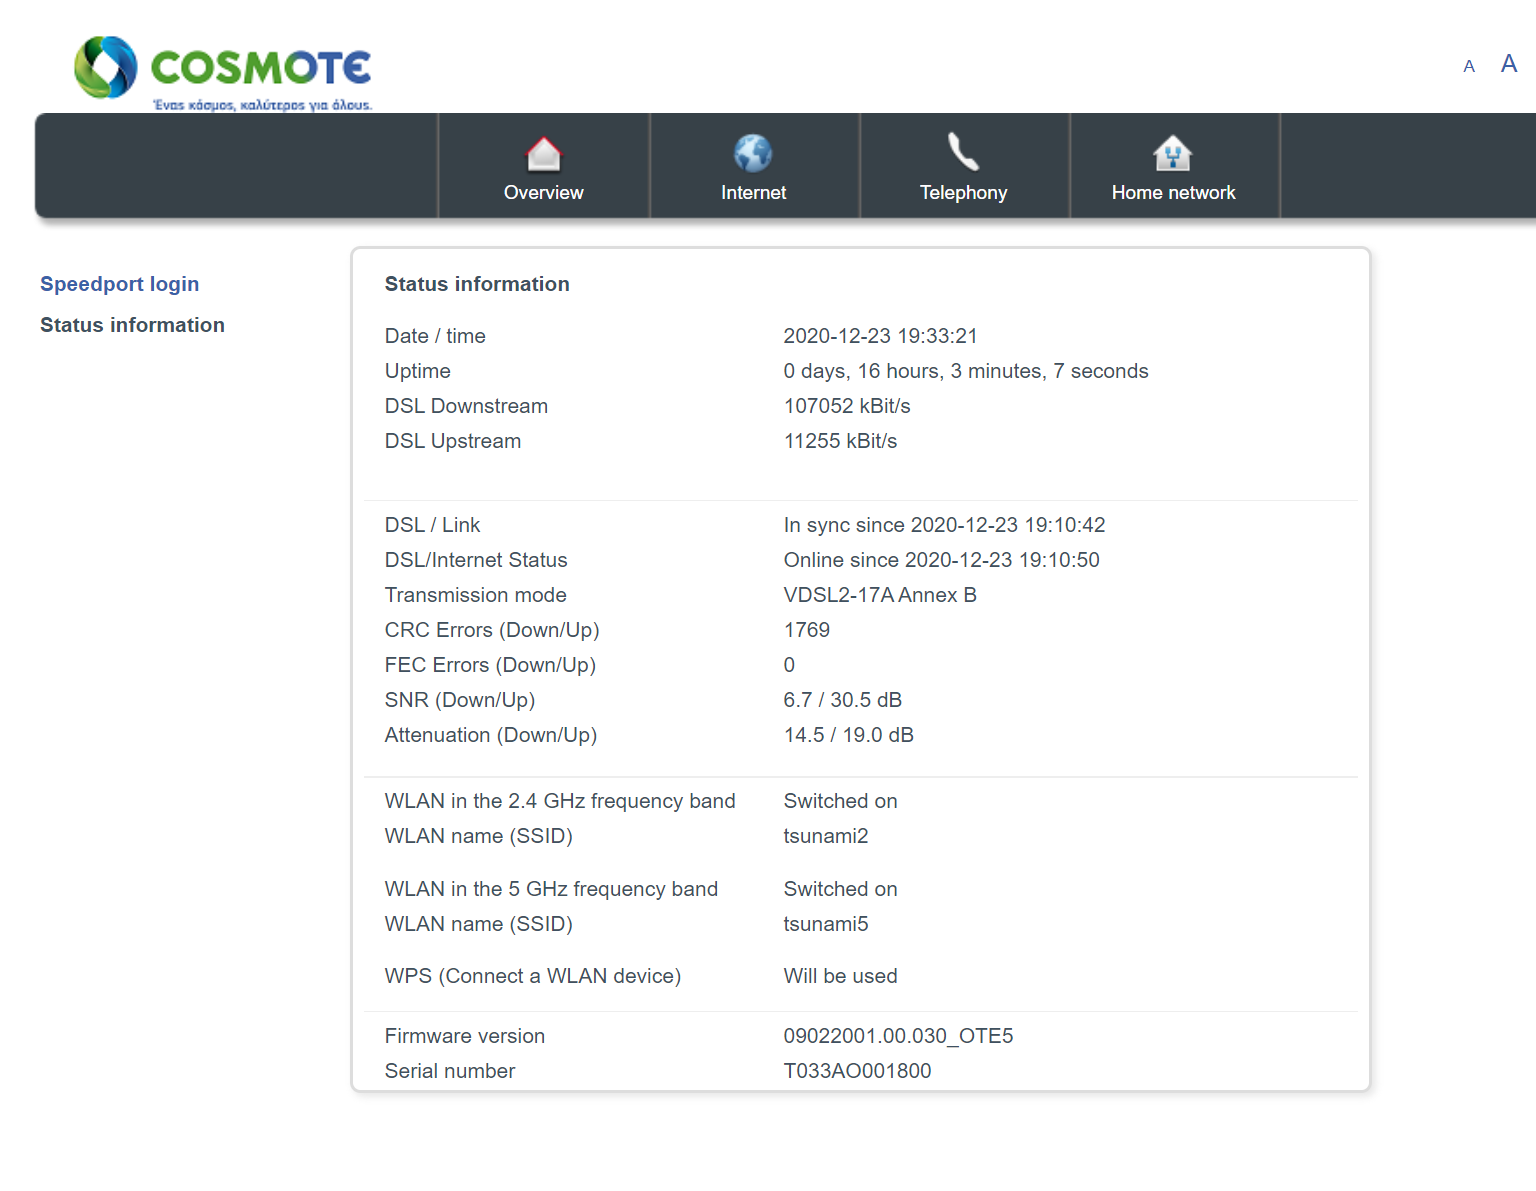Click the uptime value 0 days, 16 hours
The width and height of the screenshot is (1536, 1191).
click(x=966, y=371)
